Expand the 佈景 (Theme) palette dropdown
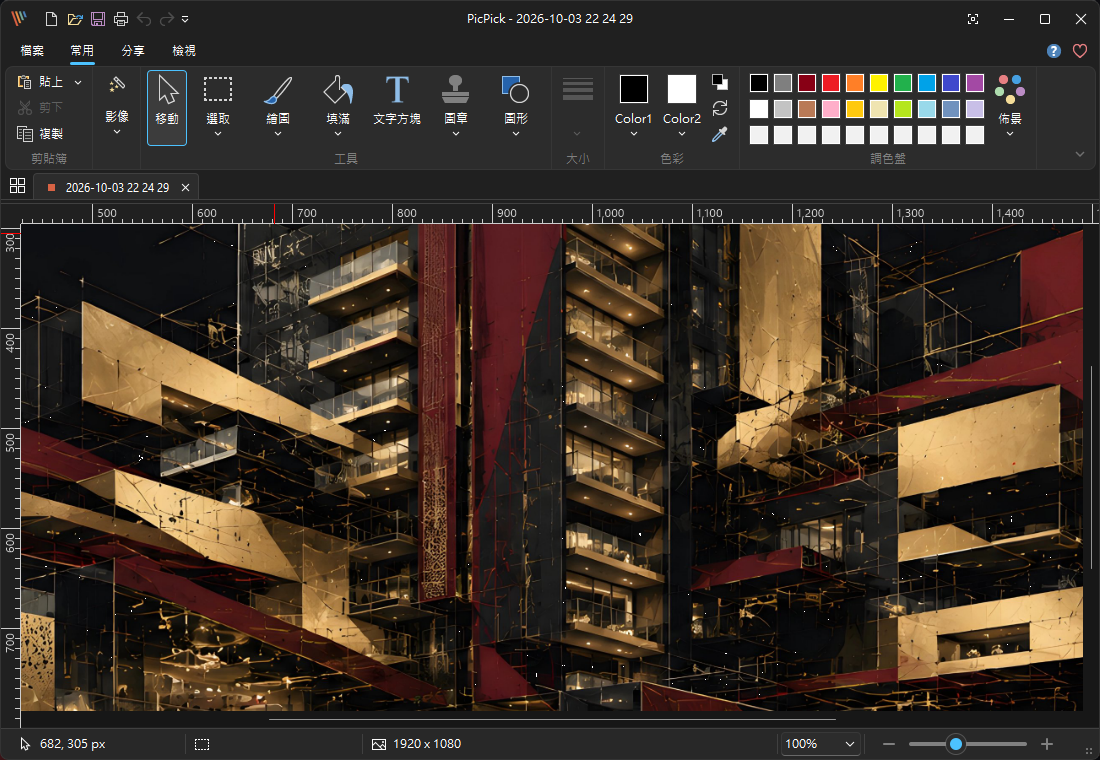 coord(1010,133)
